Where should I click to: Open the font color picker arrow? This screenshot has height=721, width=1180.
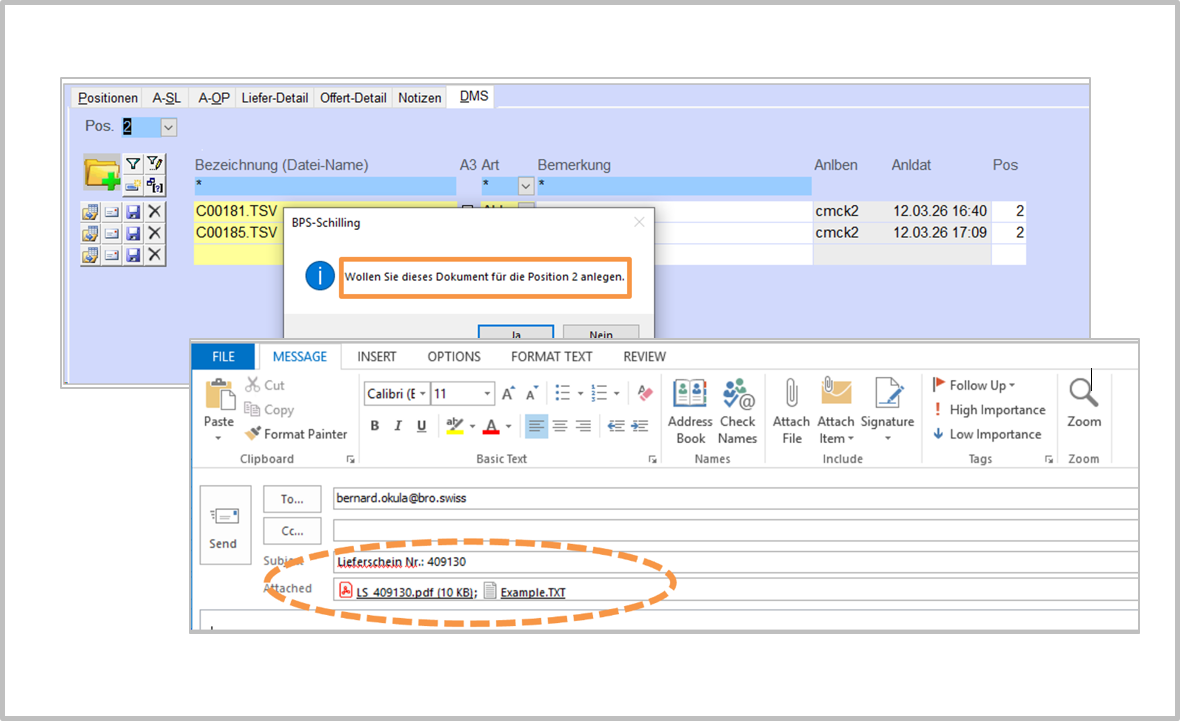(x=508, y=427)
